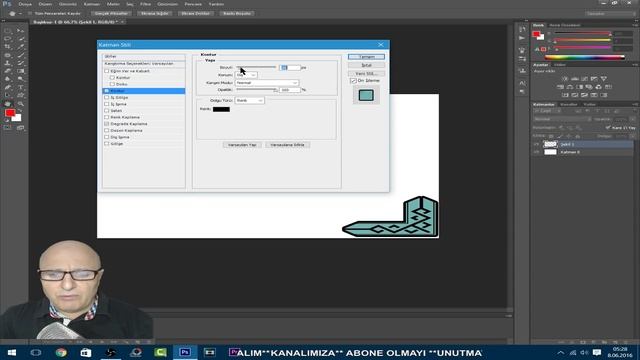This screenshot has width=640, height=360.
Task: Open the Dolgu Türü fill type dropdown
Action: [249, 100]
